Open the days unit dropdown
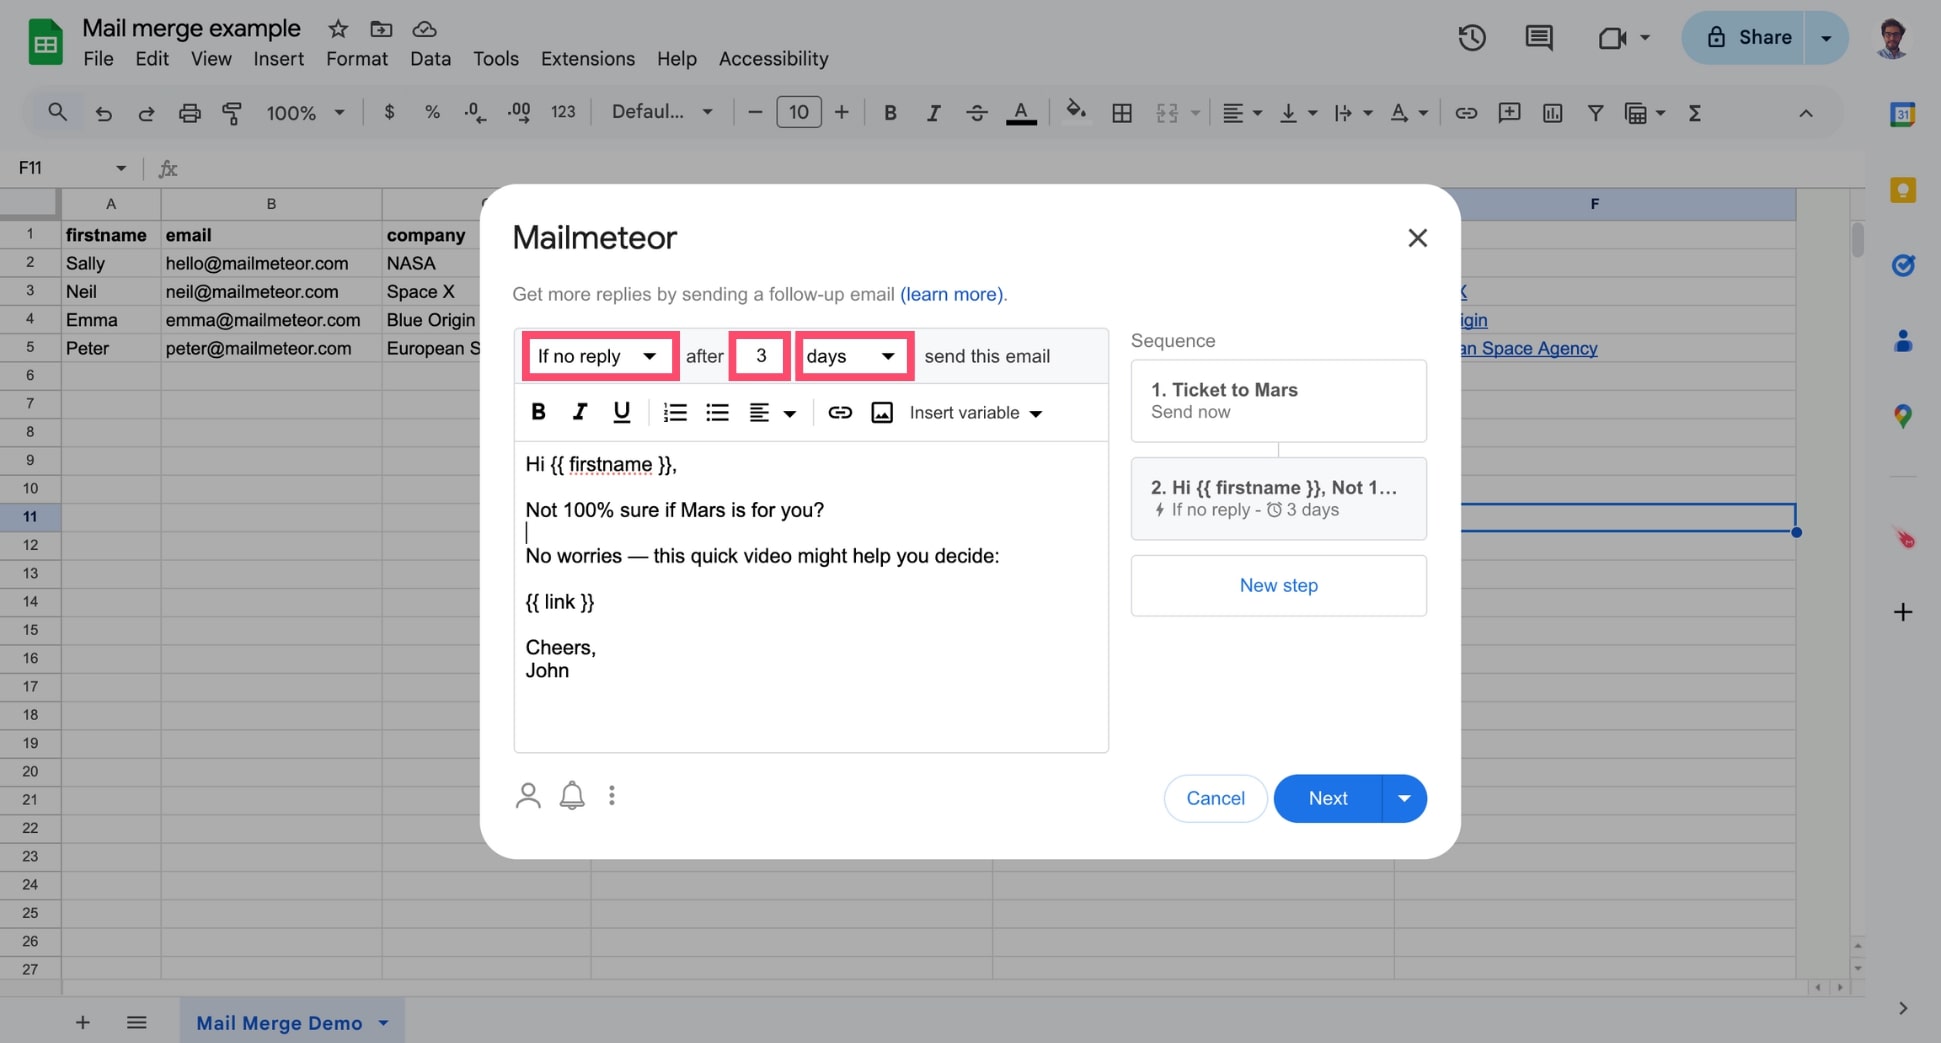1941x1043 pixels. [853, 356]
